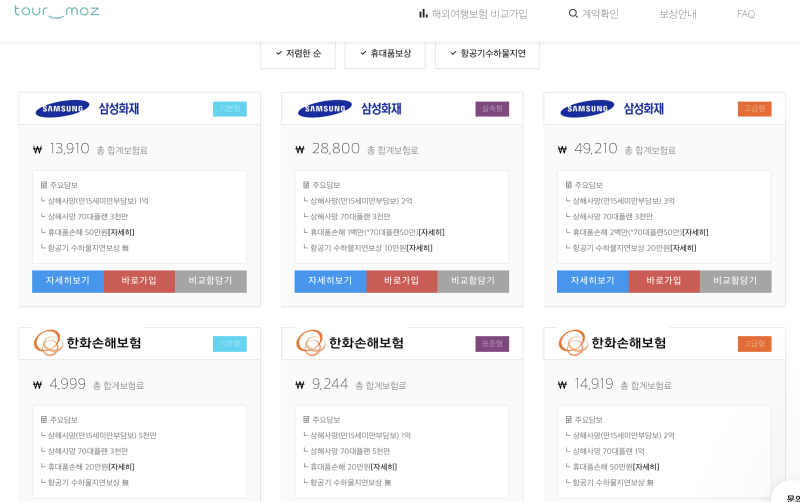The height and width of the screenshot is (502, 800).
Task: Click 자세히보기 on Samsung 49,210 plan
Action: pos(593,281)
